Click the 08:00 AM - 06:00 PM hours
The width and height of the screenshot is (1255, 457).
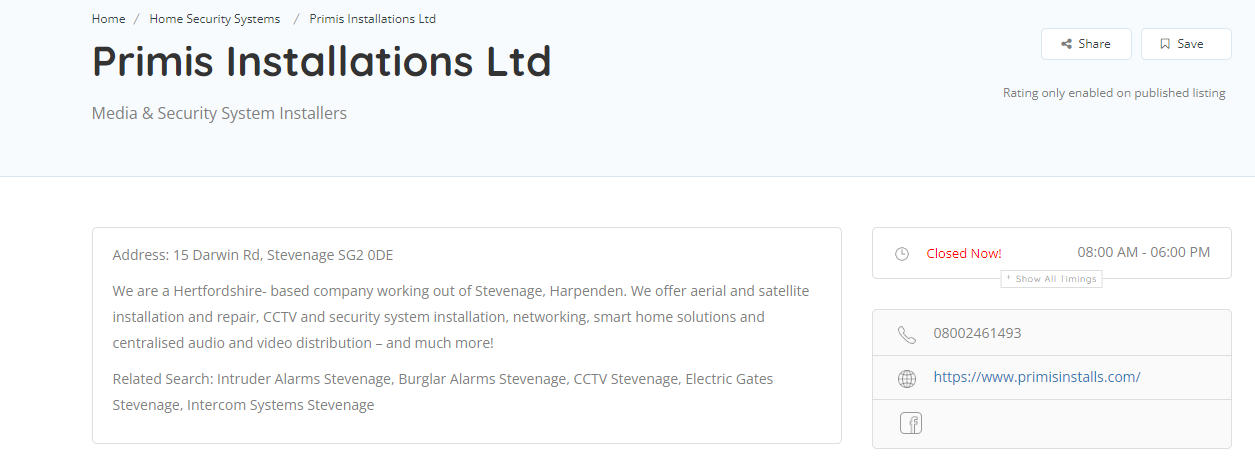click(x=1144, y=252)
